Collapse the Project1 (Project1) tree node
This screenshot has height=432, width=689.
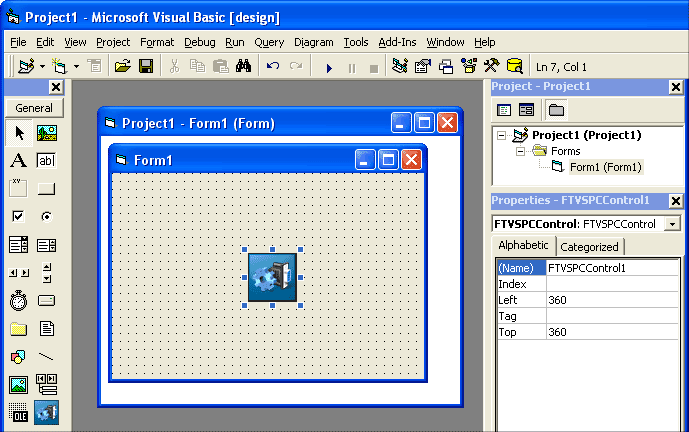501,135
